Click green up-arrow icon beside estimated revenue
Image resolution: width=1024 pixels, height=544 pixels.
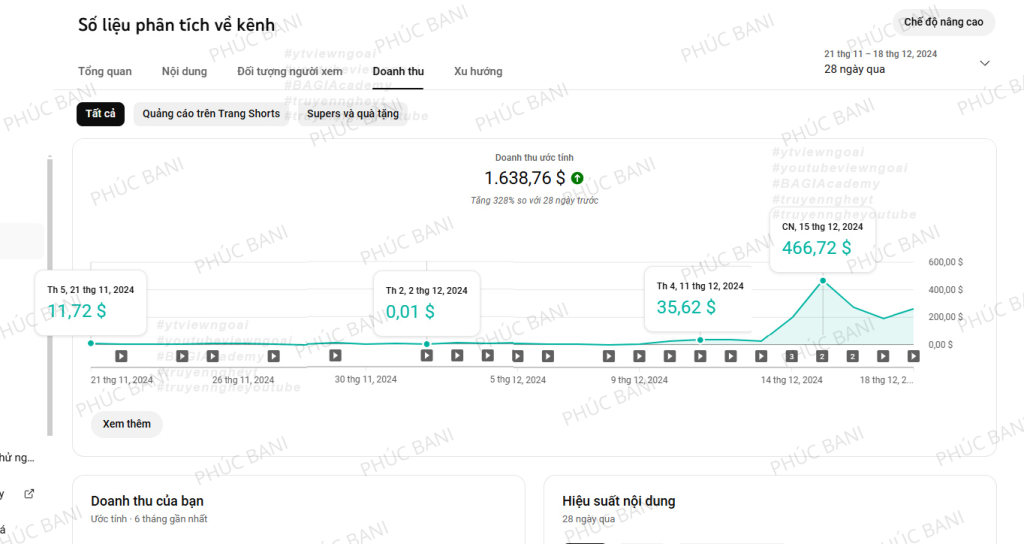(577, 178)
